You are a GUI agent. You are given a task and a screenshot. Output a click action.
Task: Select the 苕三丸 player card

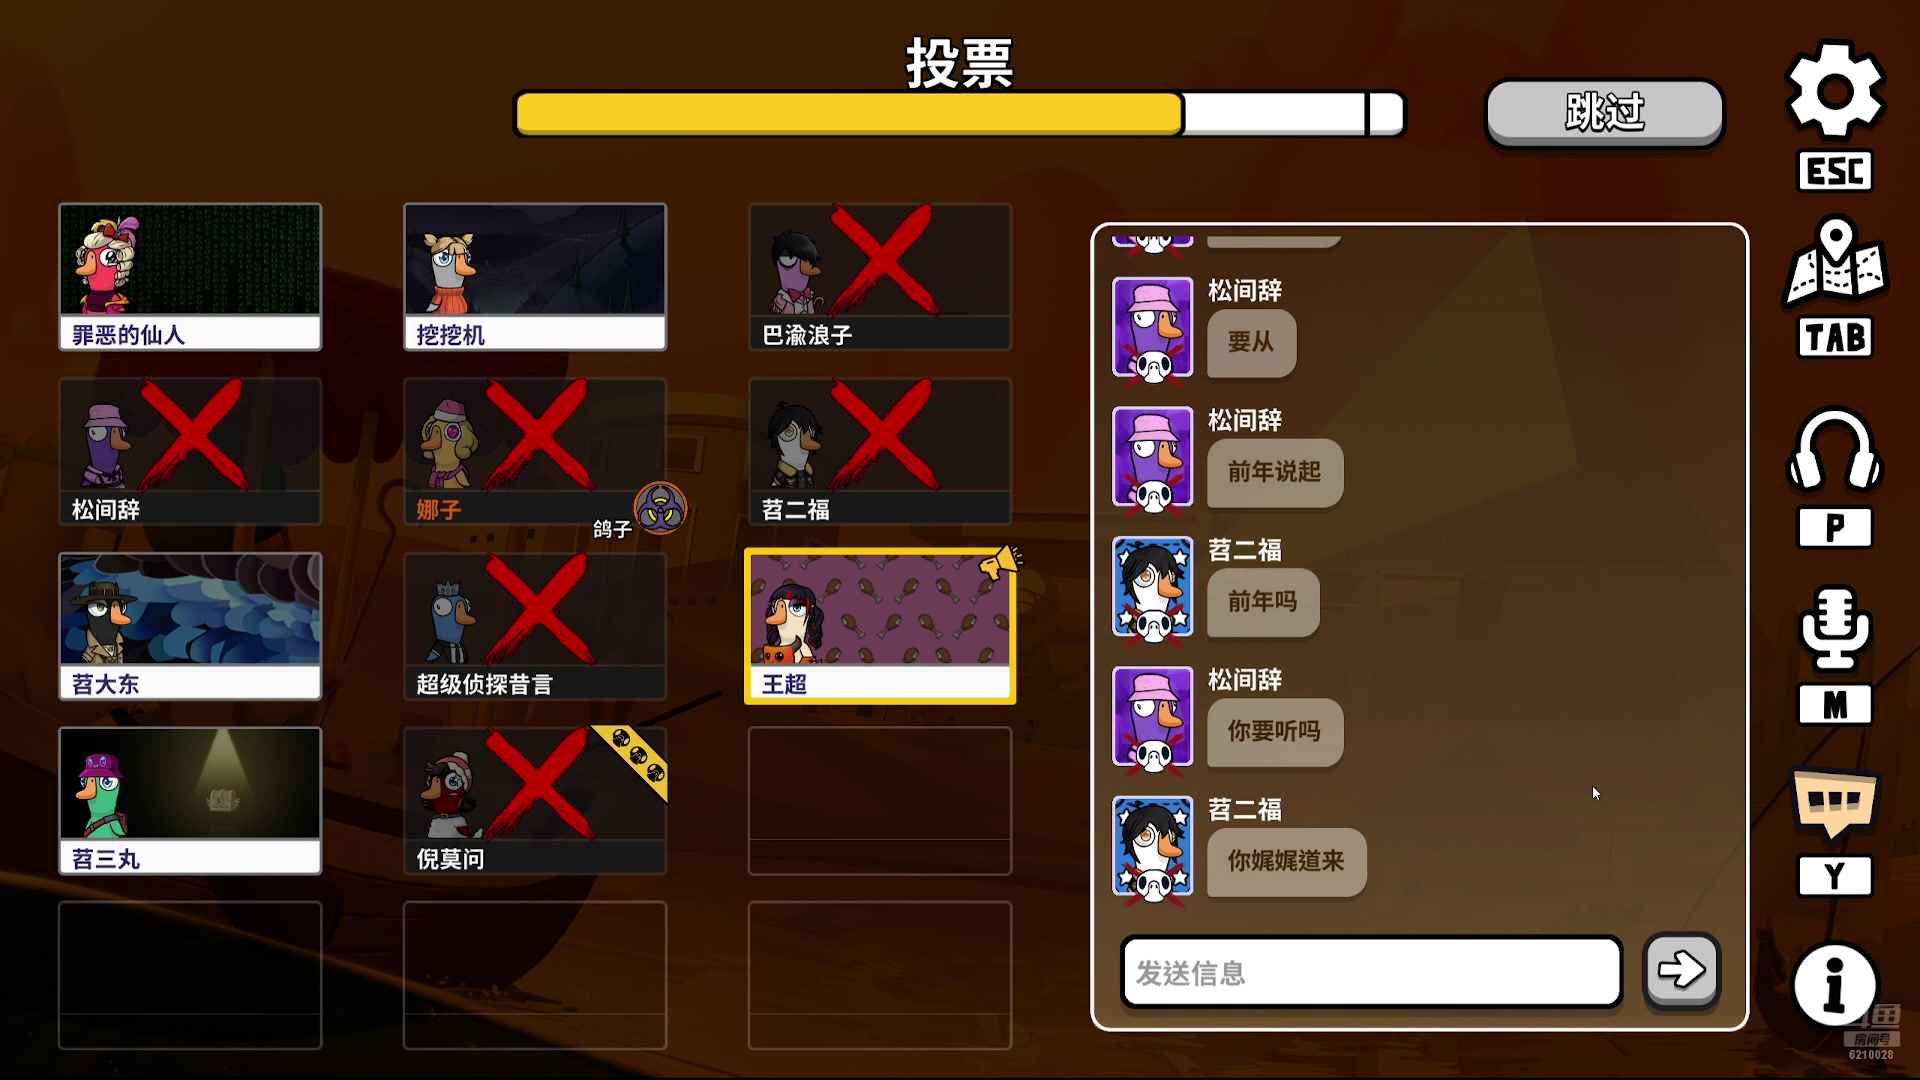click(190, 801)
